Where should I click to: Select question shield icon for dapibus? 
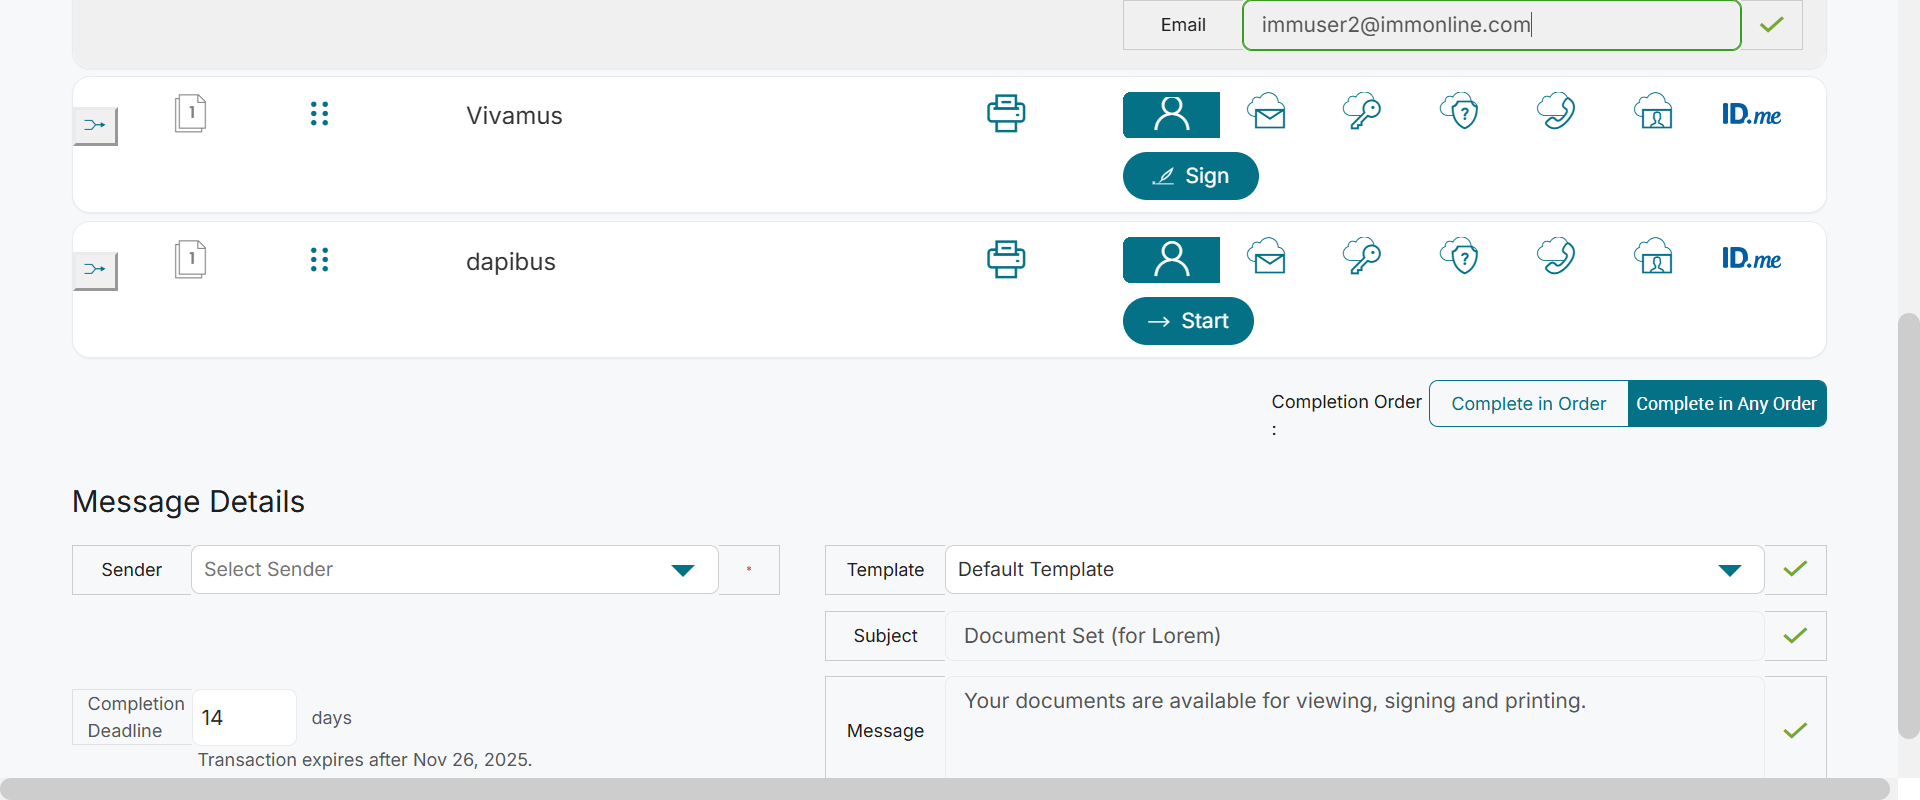click(x=1460, y=257)
